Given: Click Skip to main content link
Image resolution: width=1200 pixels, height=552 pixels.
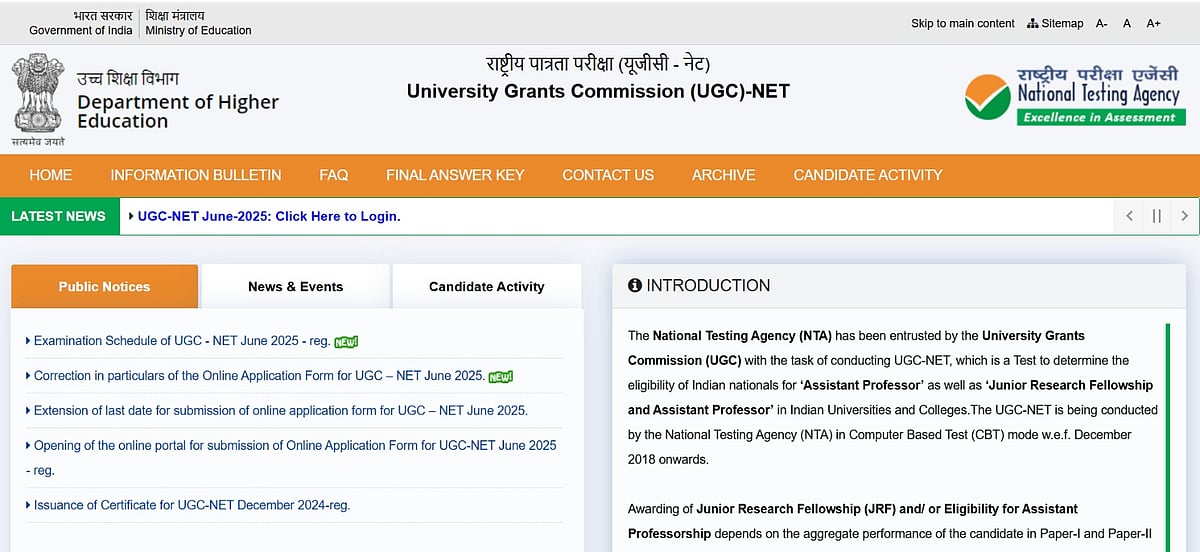Looking at the screenshot, I should coord(962,23).
